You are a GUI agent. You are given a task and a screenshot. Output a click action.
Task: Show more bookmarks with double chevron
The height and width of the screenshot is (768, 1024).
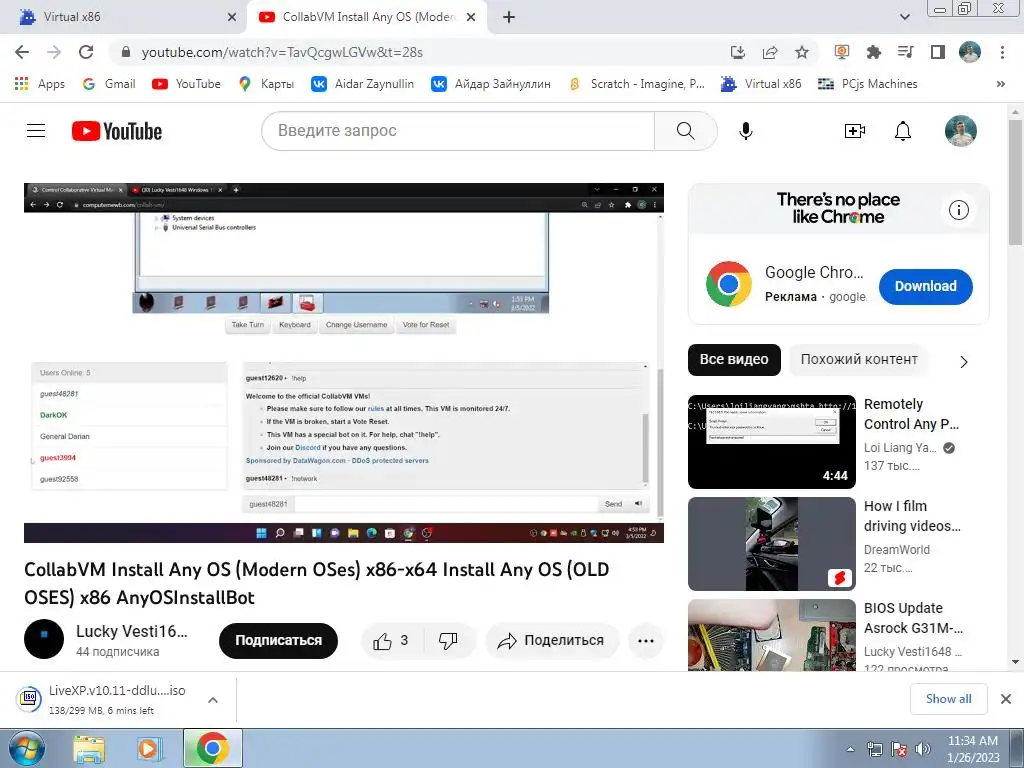1000,84
